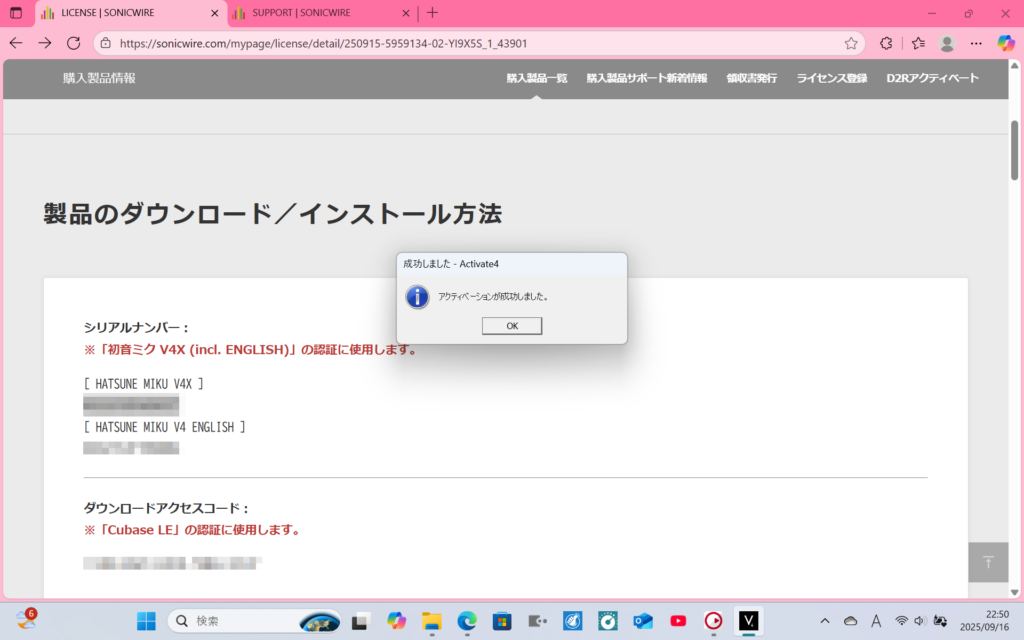Screen dimensions: 1024x640
Task: Open the Edge favorites list
Action: tap(918, 43)
